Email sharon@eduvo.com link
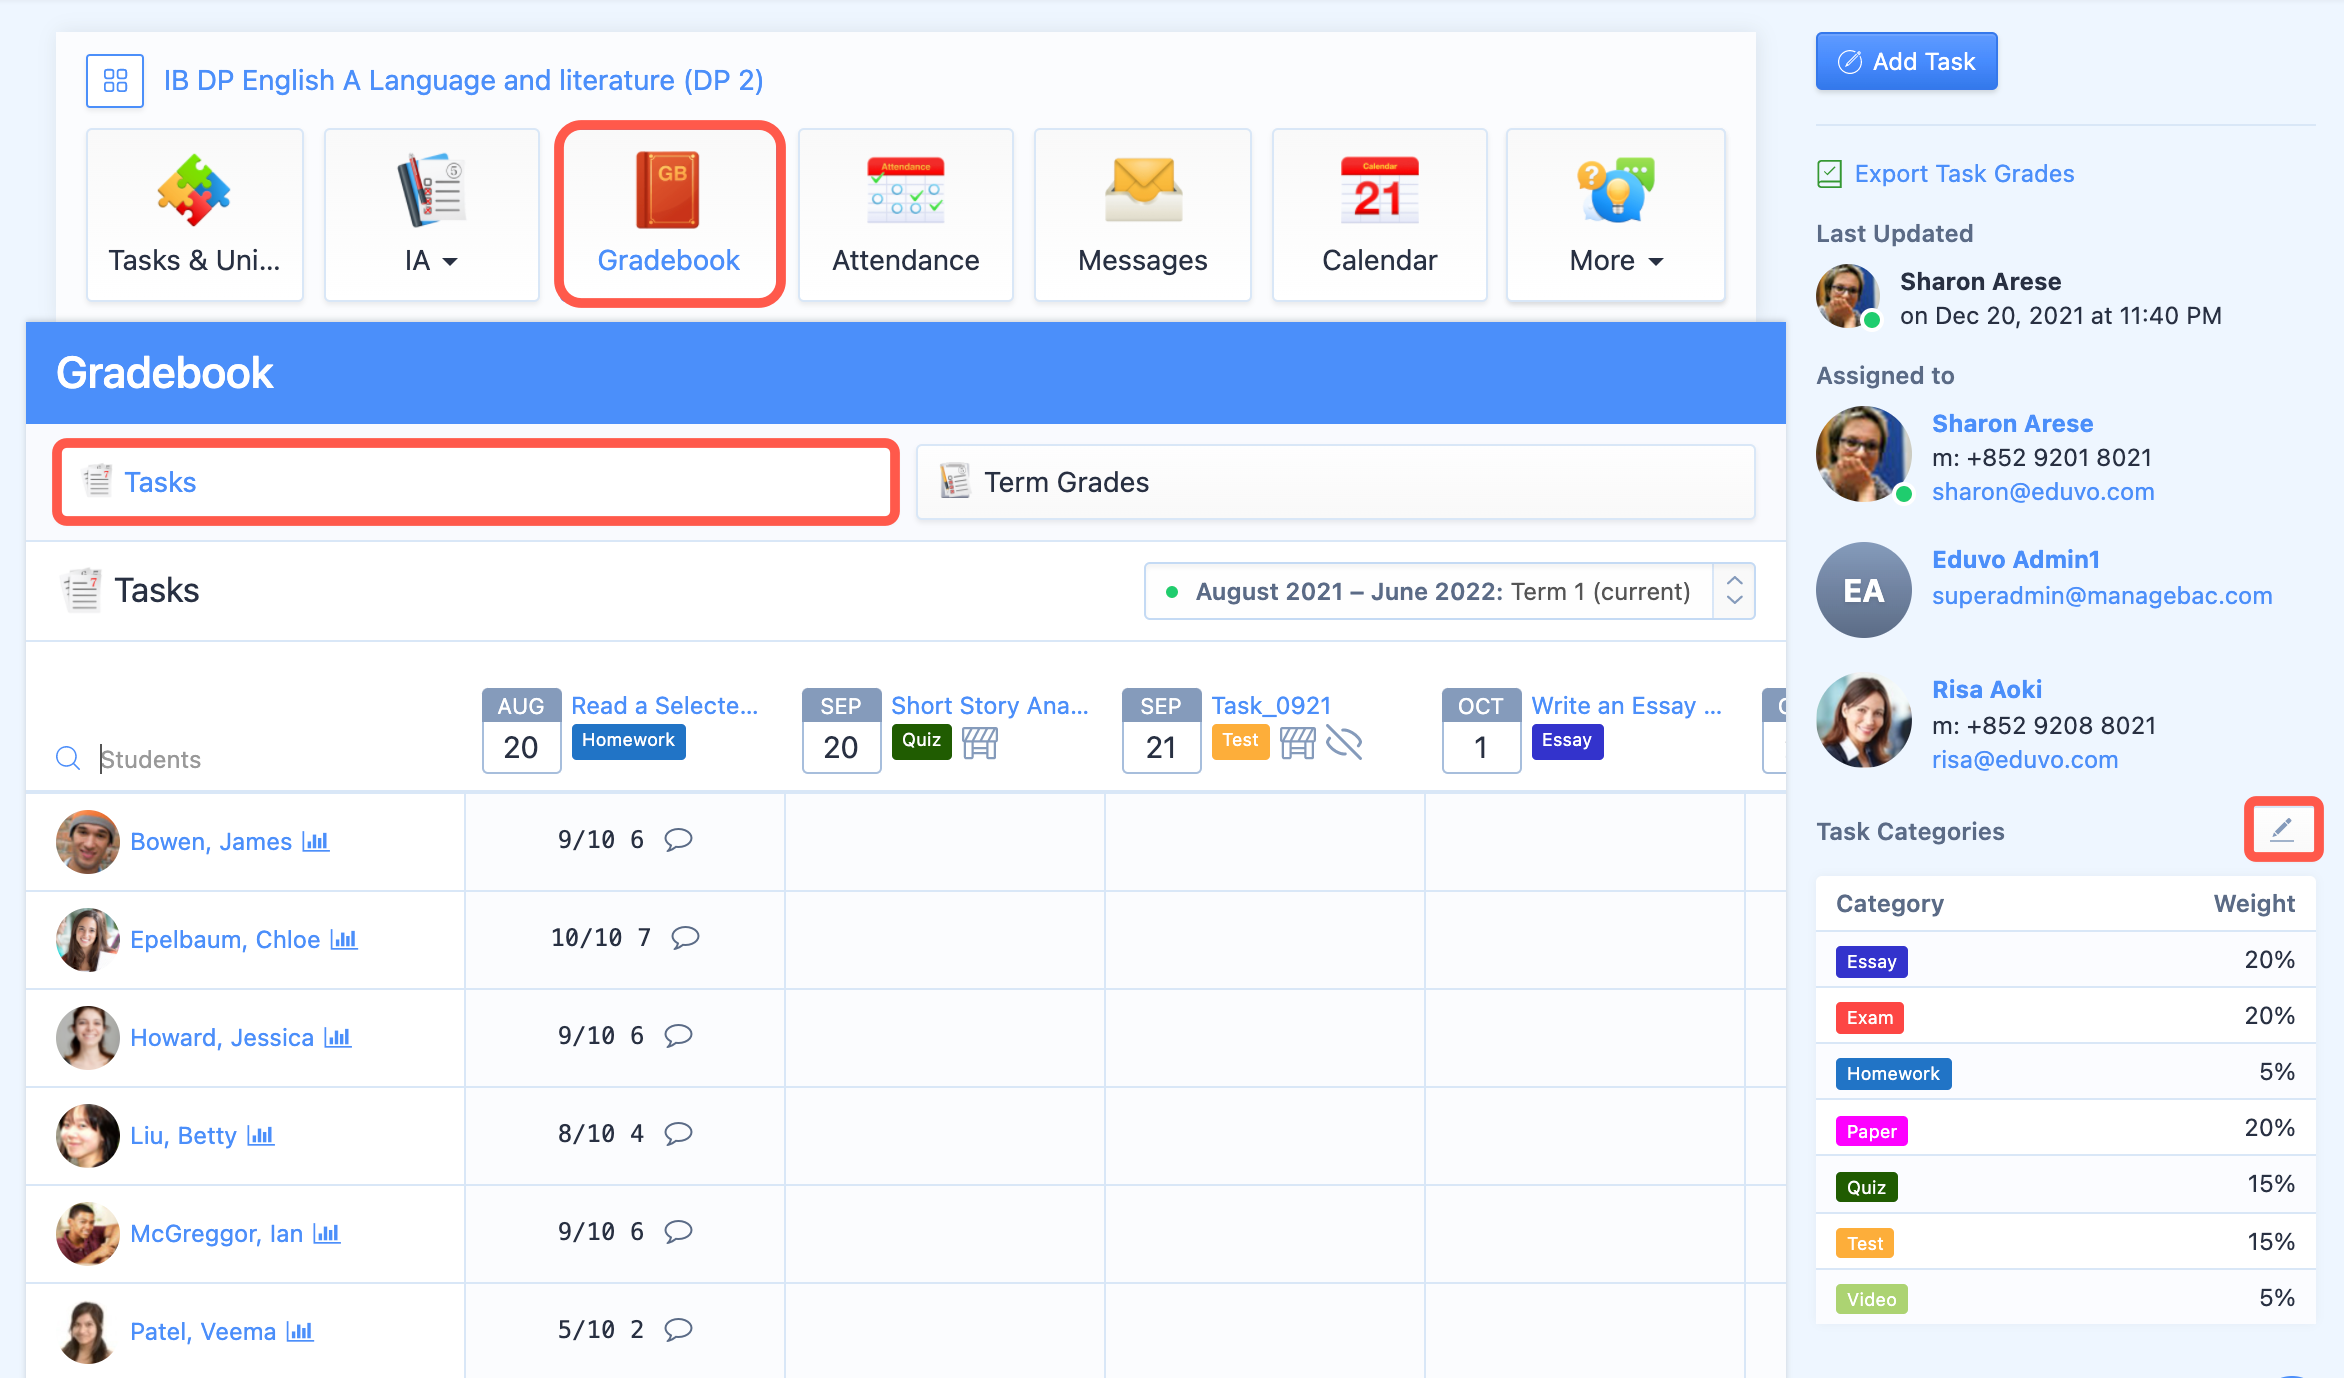 pyautogui.click(x=2043, y=491)
